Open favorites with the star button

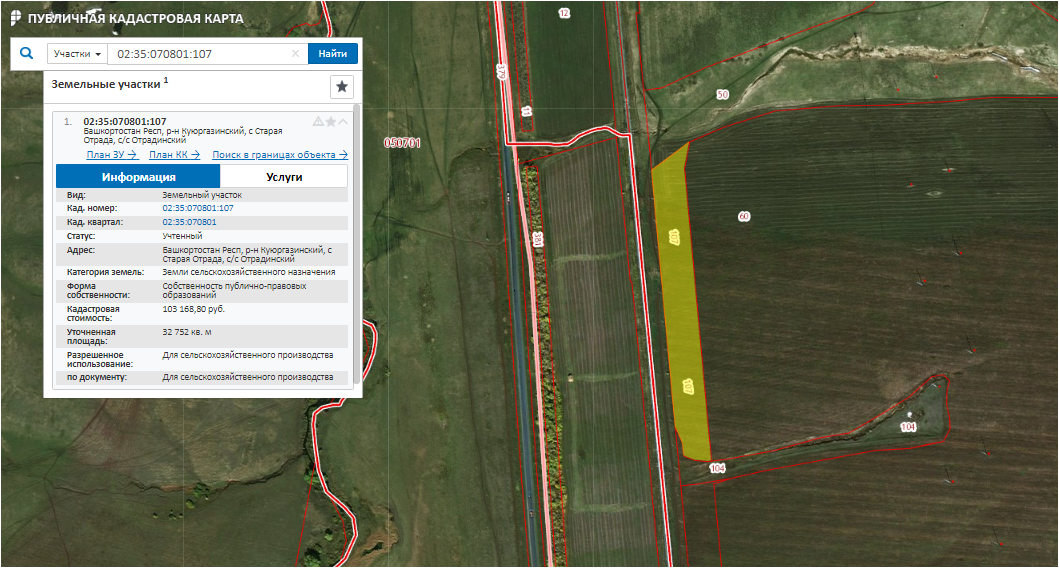click(x=342, y=87)
